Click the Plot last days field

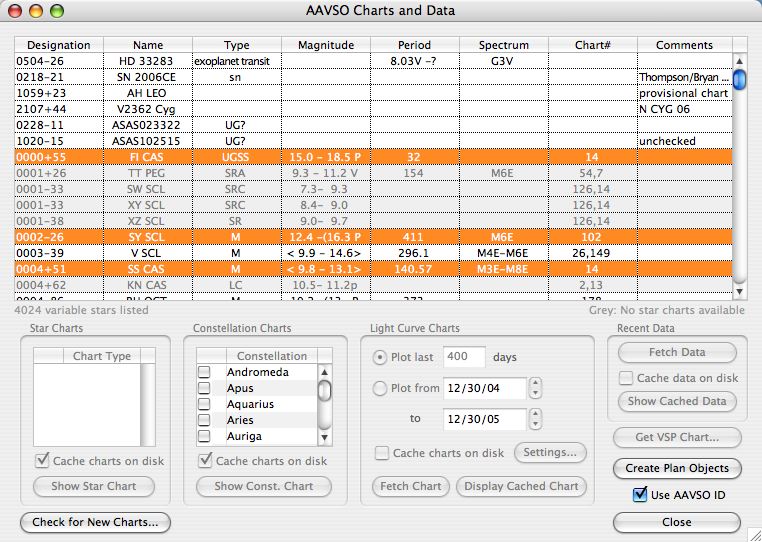[464, 357]
